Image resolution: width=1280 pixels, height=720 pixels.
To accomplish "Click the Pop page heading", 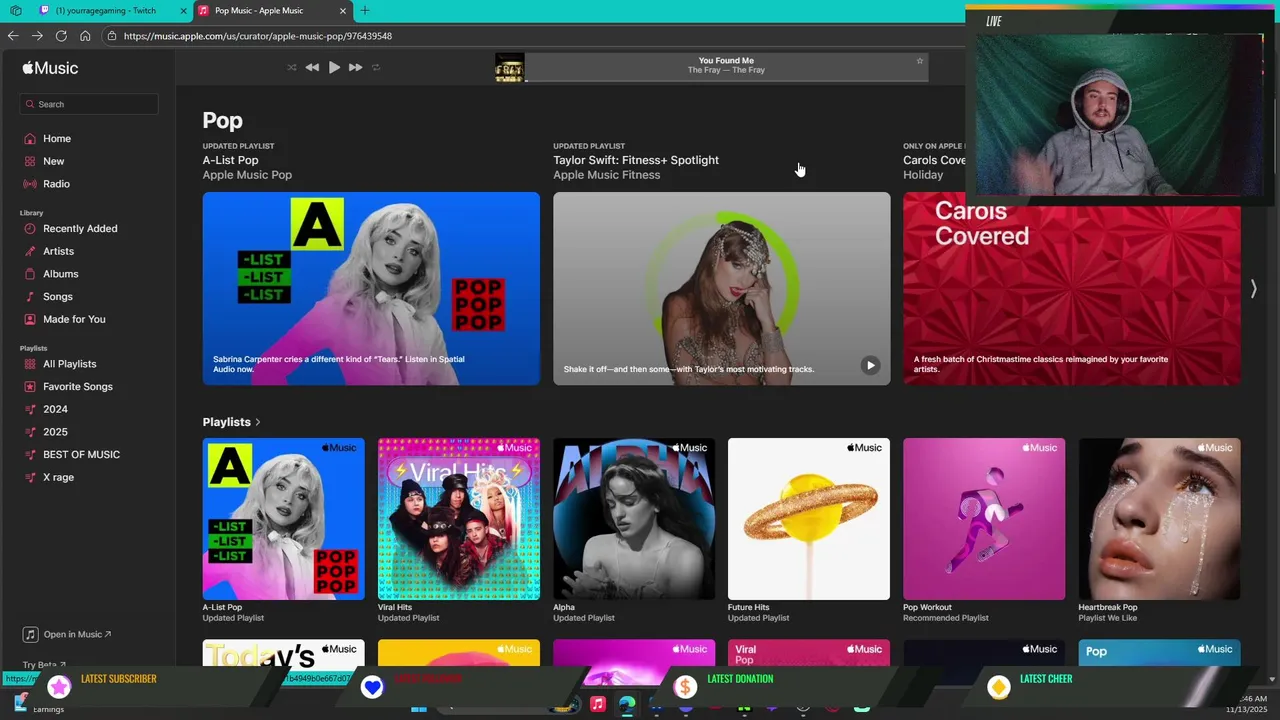I will (x=222, y=120).
